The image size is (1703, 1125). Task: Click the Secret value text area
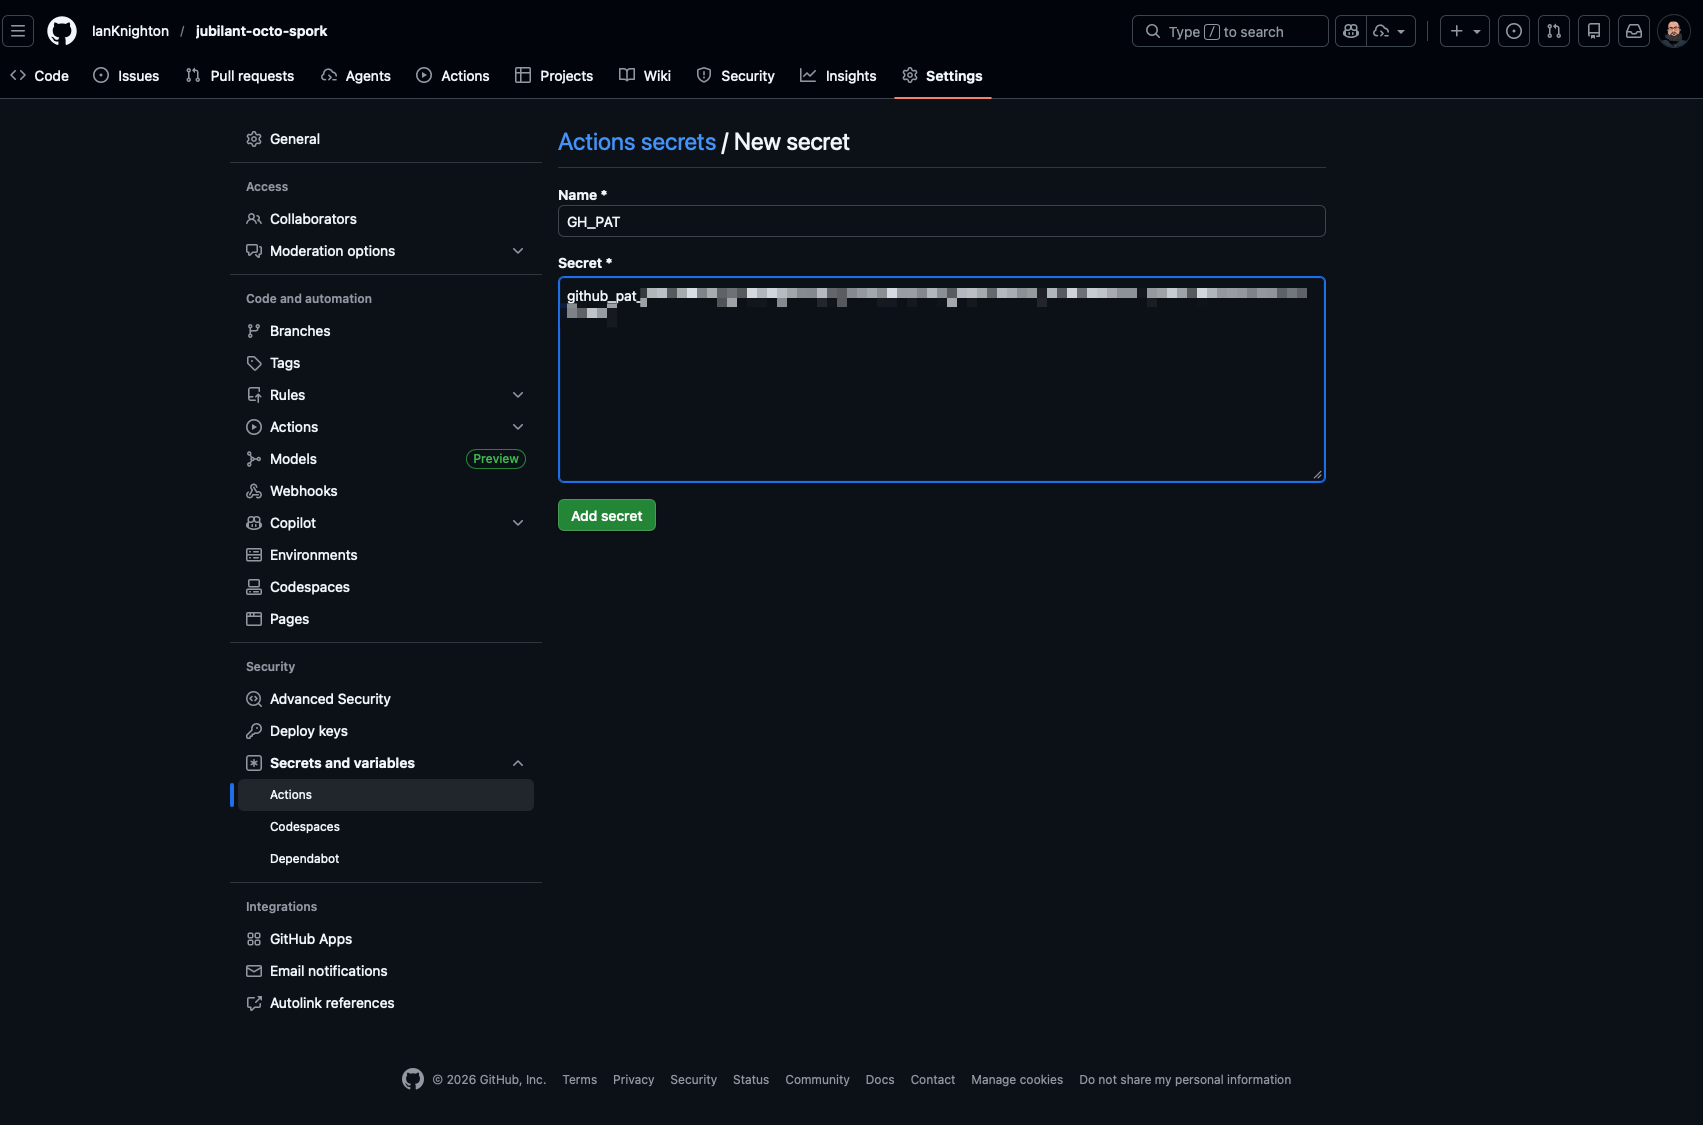pos(942,380)
